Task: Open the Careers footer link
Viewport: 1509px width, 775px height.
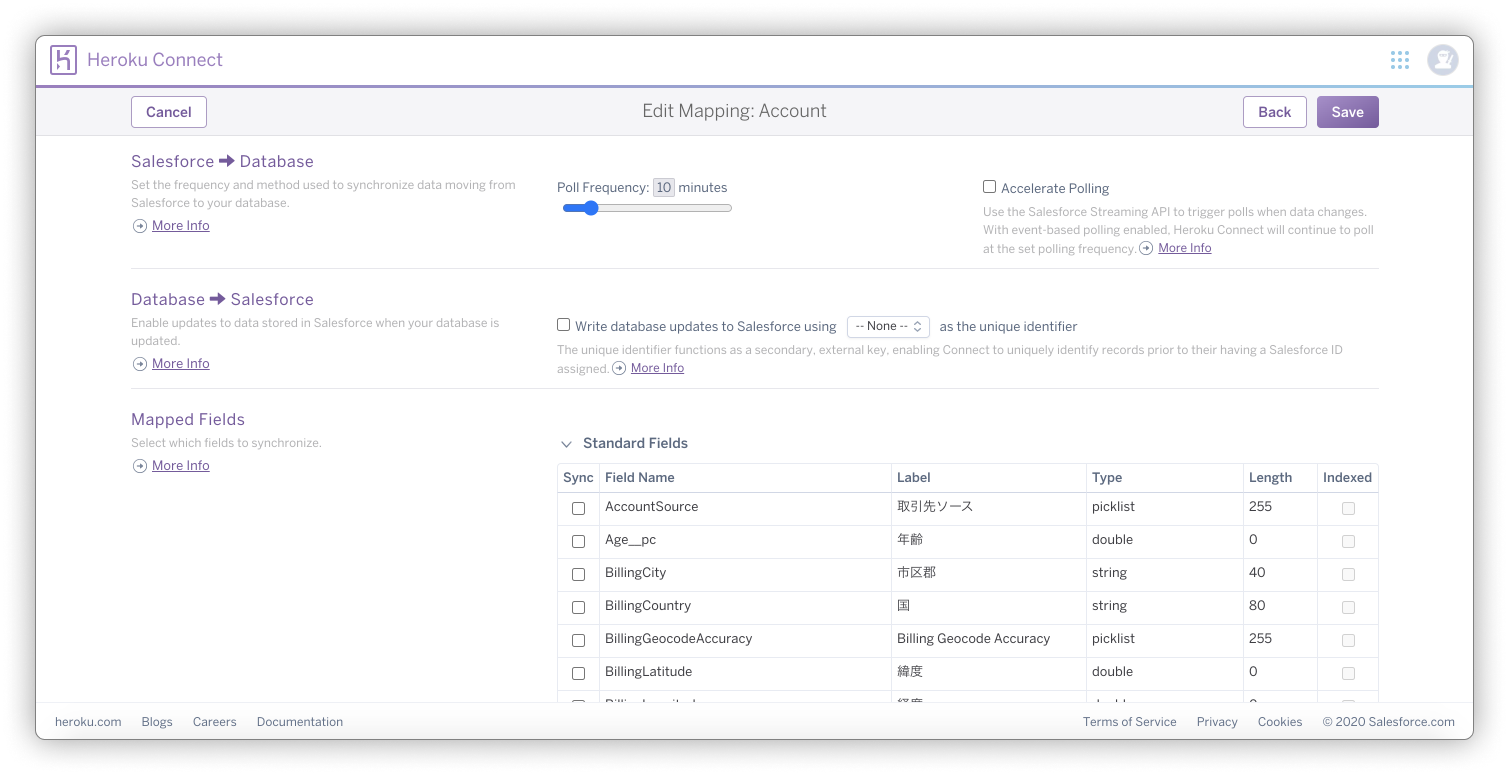Action: pos(215,722)
